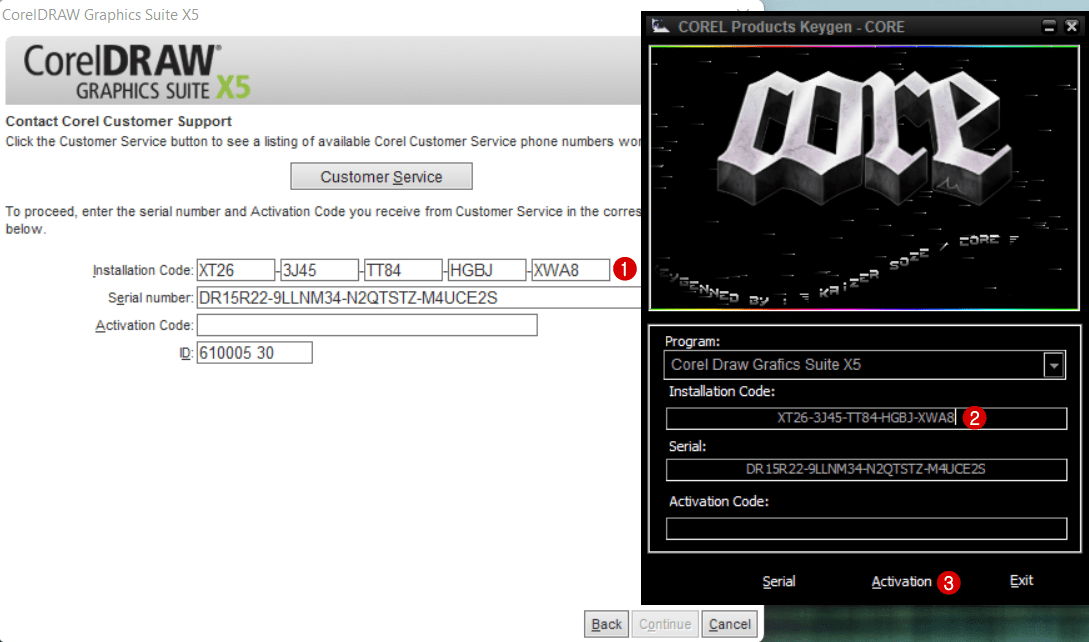The height and width of the screenshot is (642, 1089).
Task: Click the "Contact Corel Customer Support" heading
Action: [119, 121]
